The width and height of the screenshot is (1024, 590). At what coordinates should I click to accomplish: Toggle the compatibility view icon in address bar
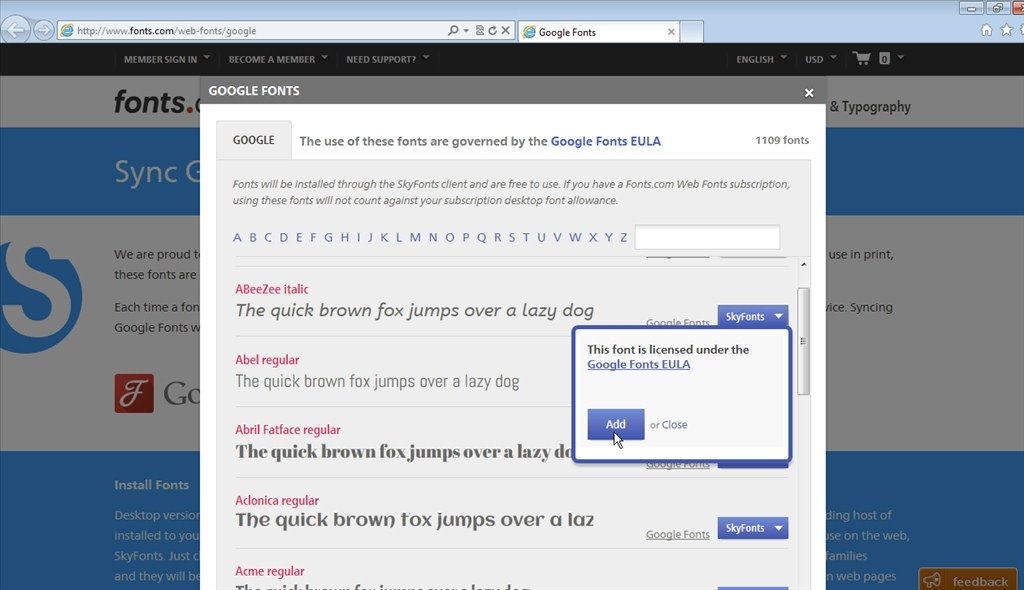click(x=480, y=30)
